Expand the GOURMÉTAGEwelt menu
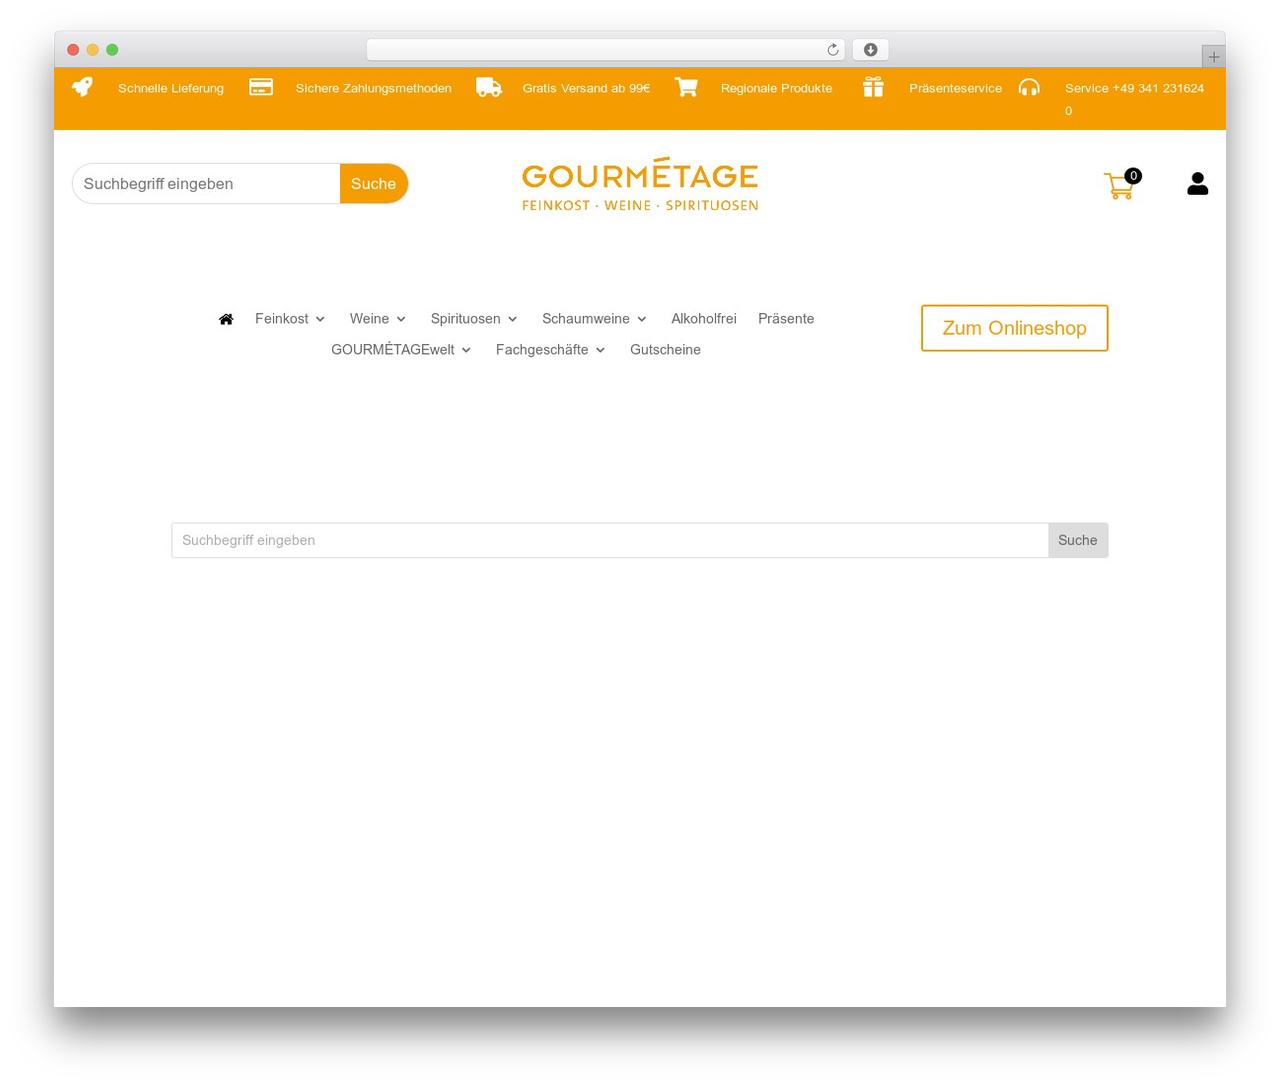The height and width of the screenshot is (1084, 1280). [x=401, y=350]
